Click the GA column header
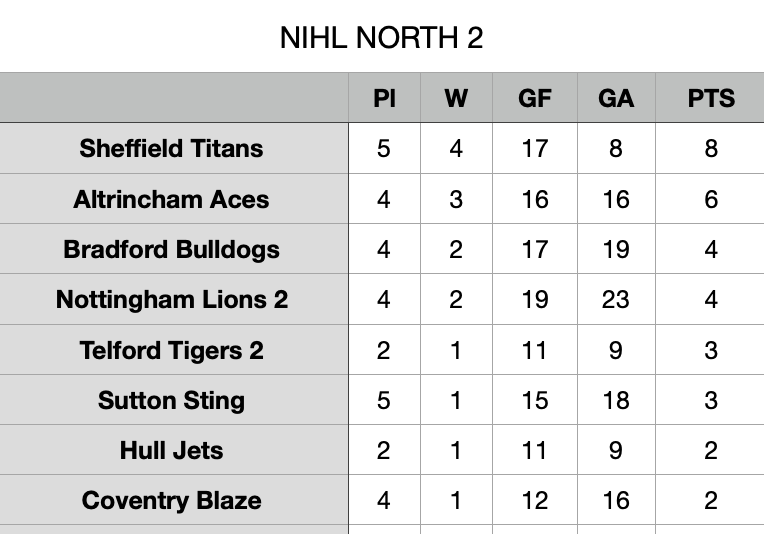 pyautogui.click(x=616, y=98)
